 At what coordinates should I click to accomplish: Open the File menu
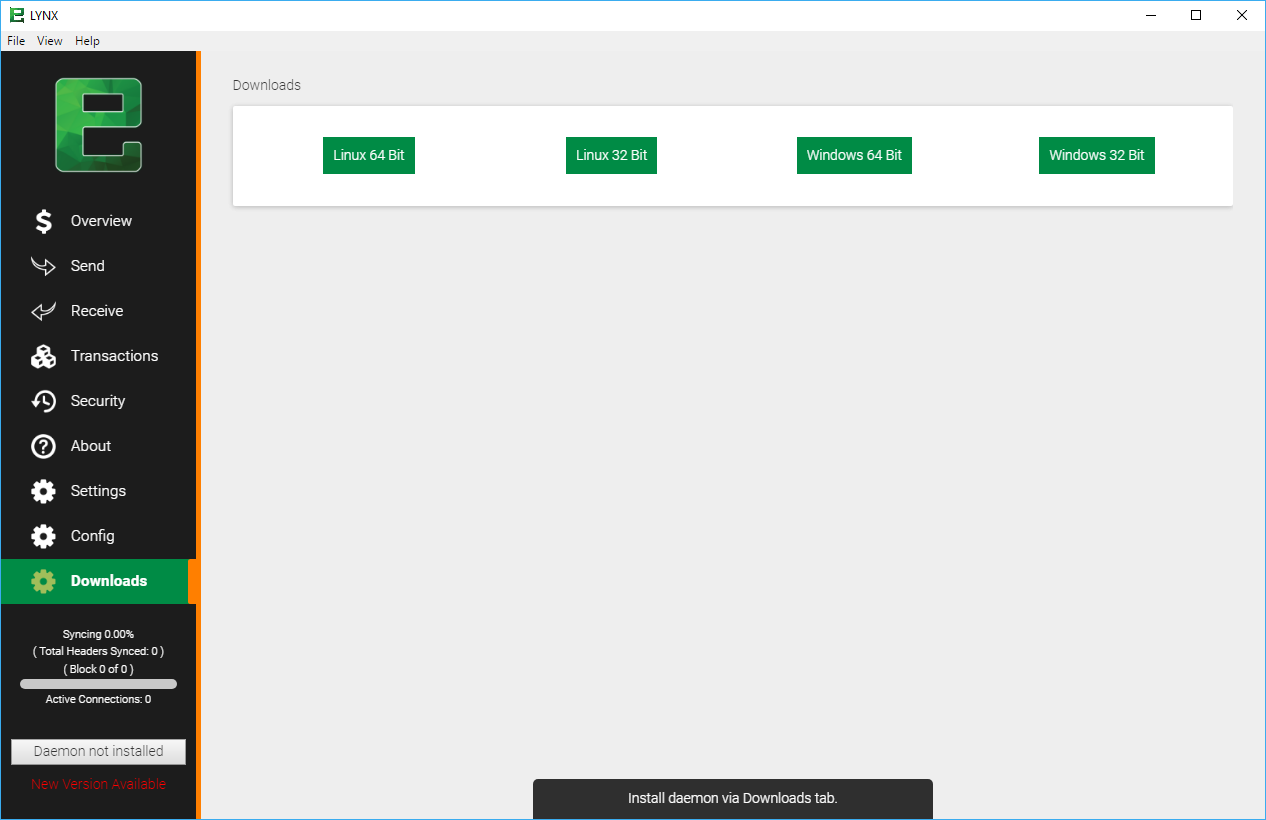click(x=16, y=41)
